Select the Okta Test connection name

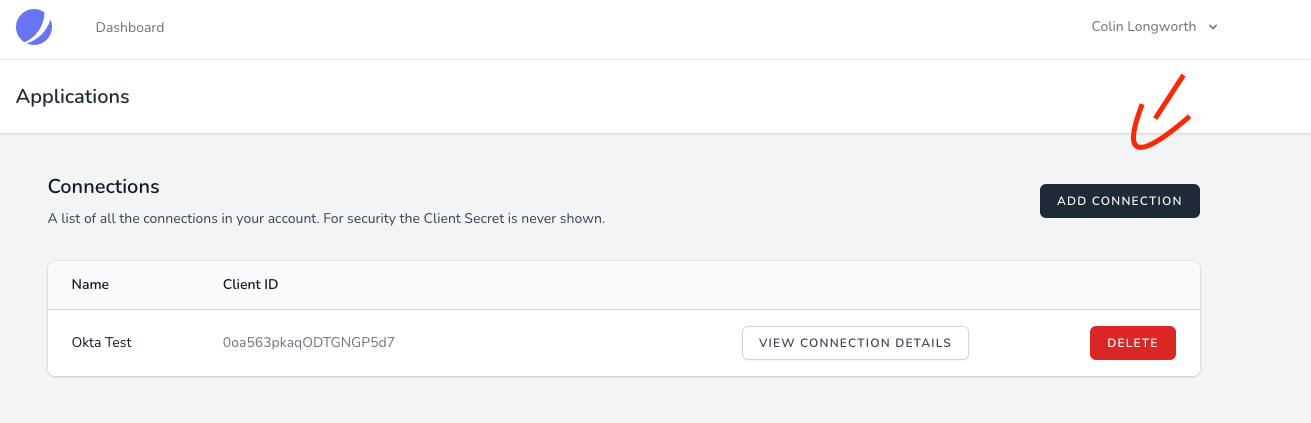[x=102, y=342]
